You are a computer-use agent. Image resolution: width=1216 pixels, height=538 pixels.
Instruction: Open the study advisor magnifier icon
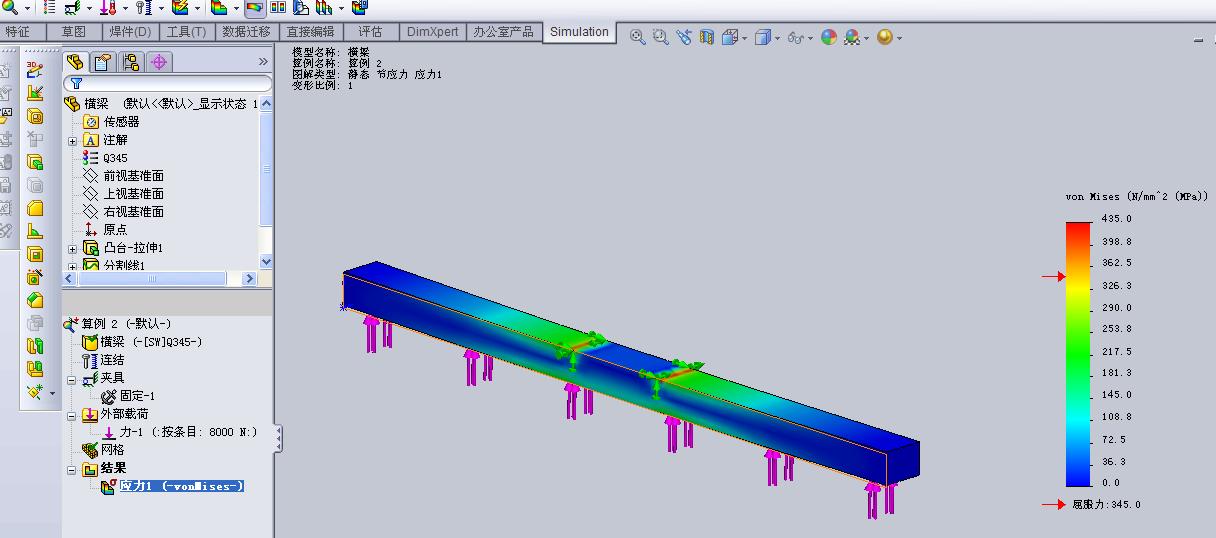[x=10, y=7]
